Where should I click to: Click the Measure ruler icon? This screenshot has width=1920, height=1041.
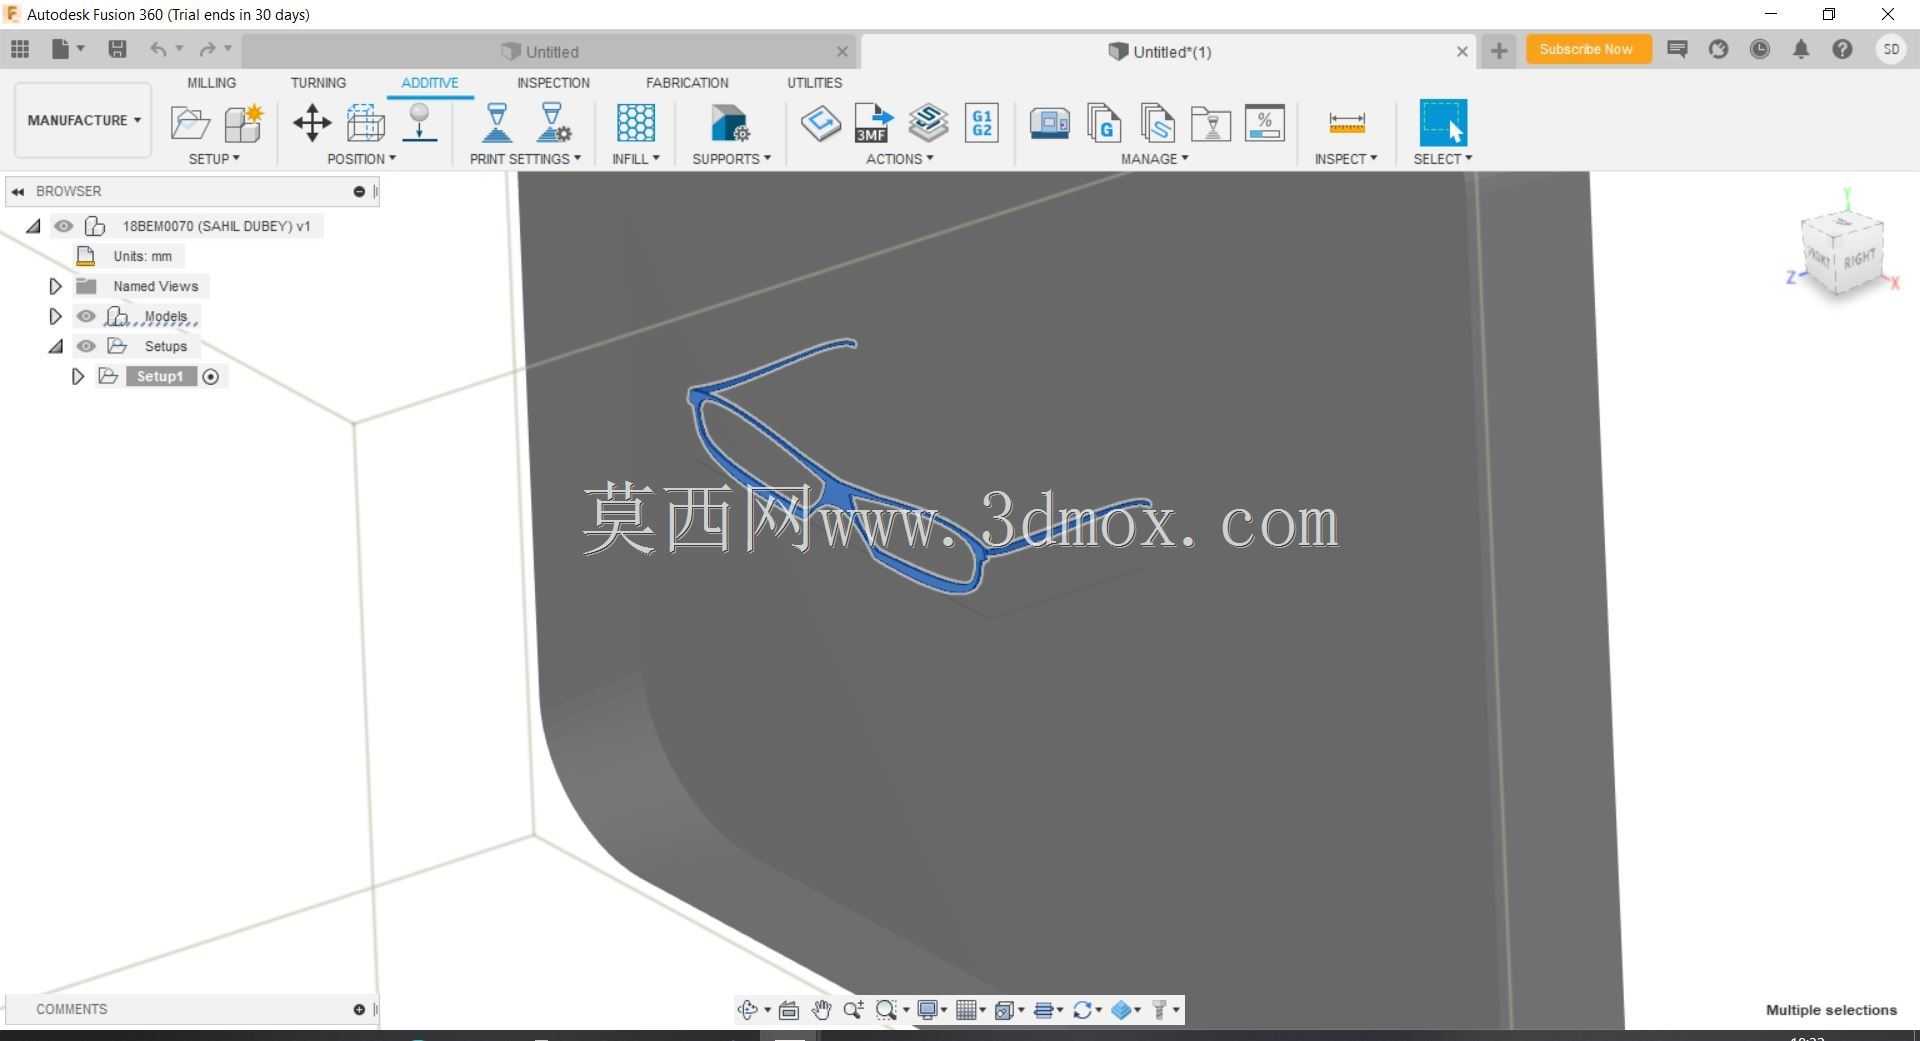(1347, 124)
